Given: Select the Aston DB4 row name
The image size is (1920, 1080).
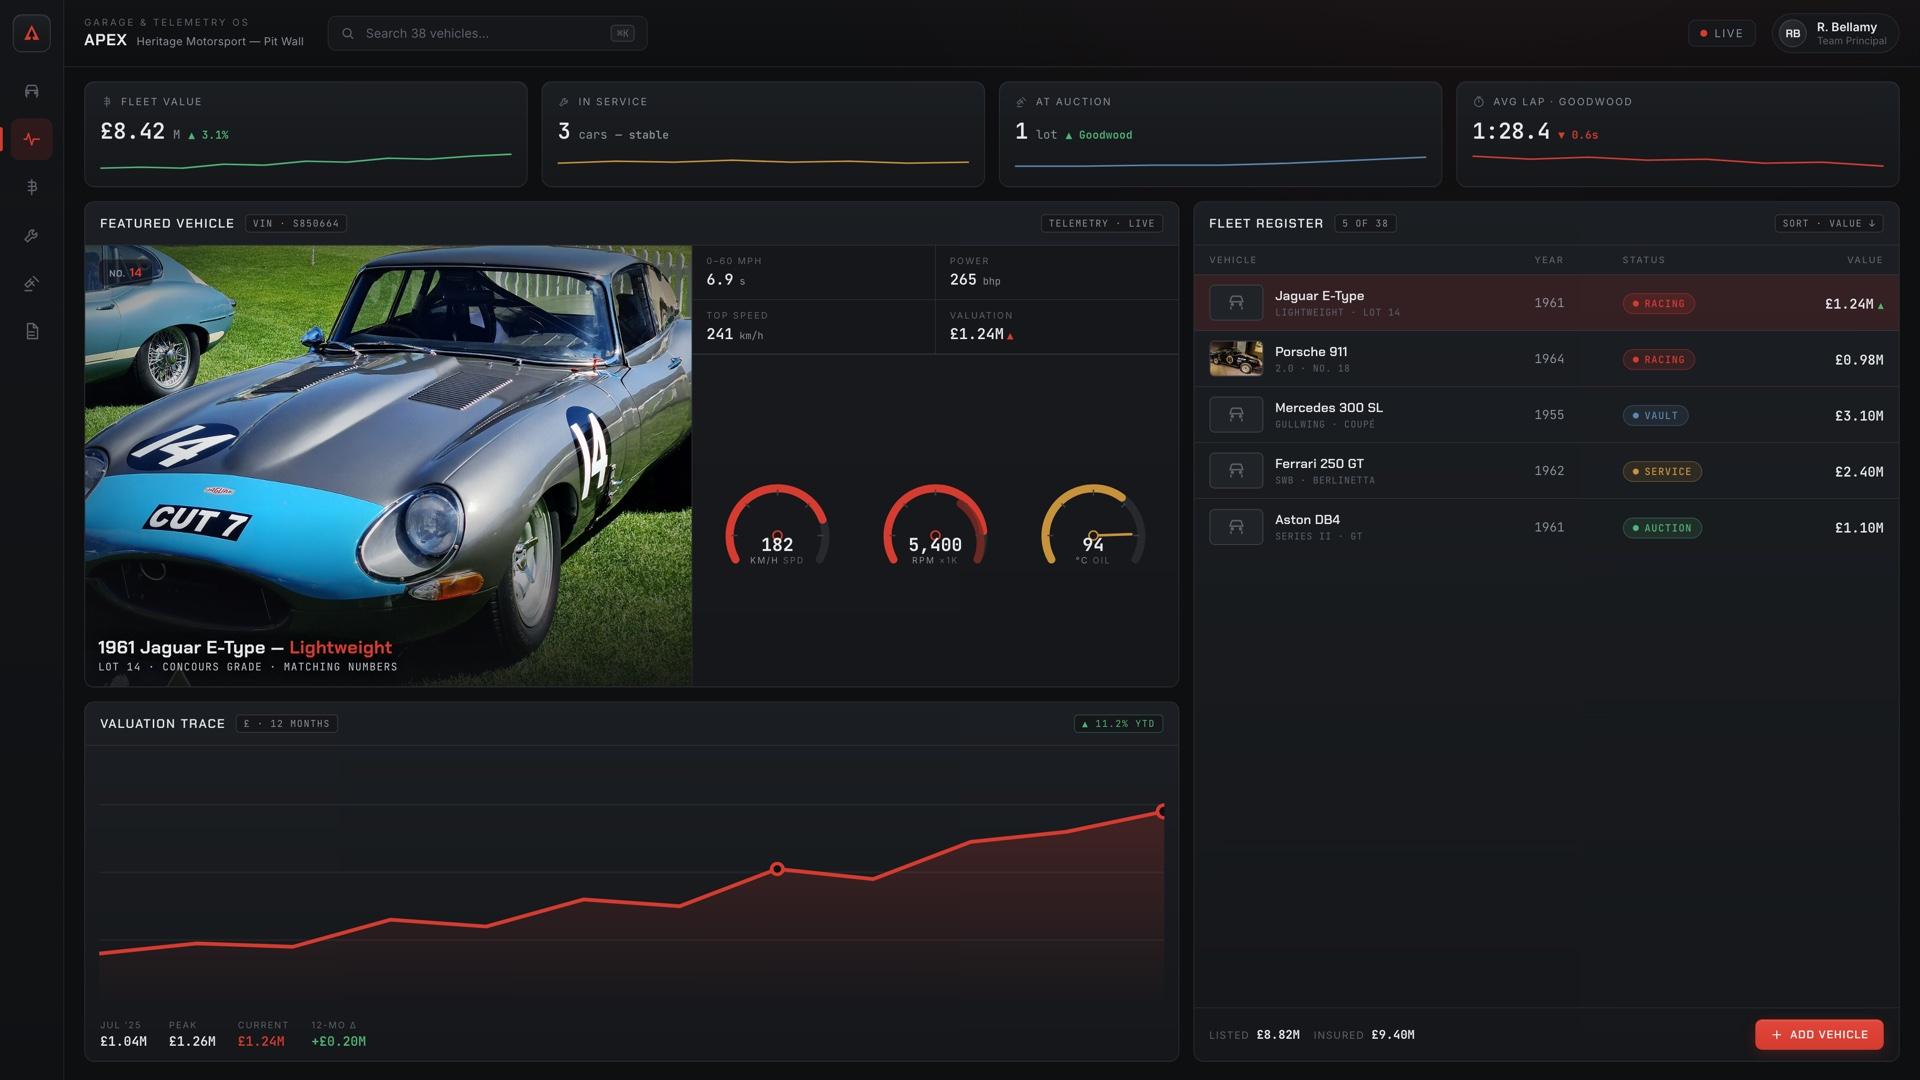Looking at the screenshot, I should pos(1307,519).
